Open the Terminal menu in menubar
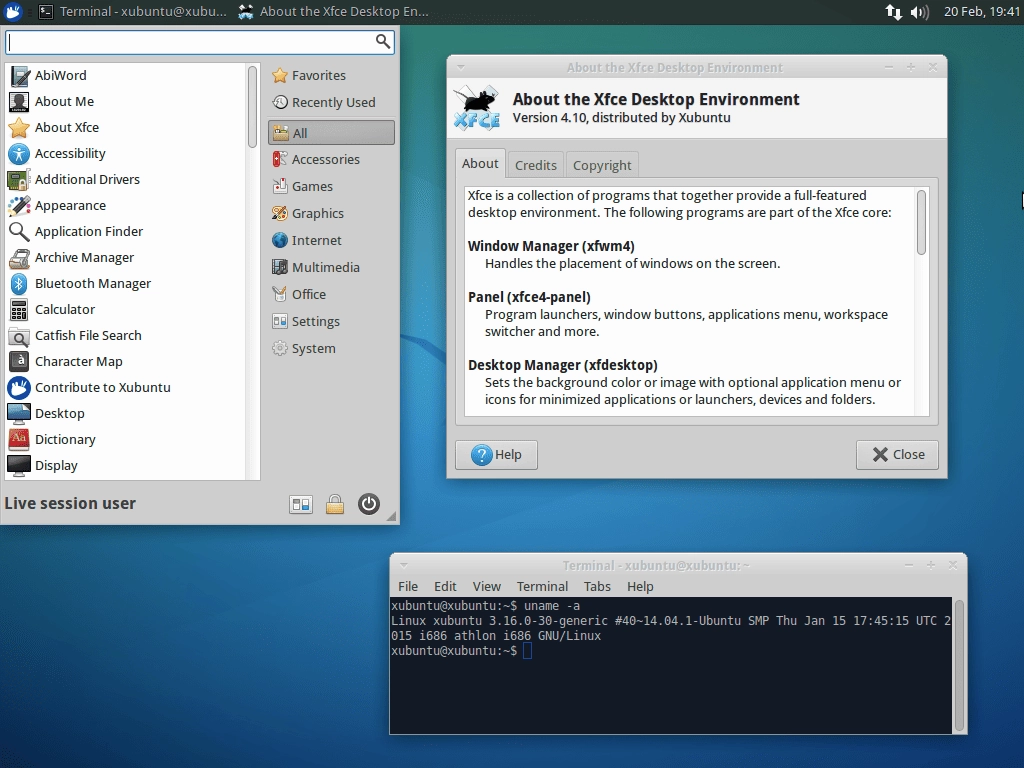 click(542, 586)
